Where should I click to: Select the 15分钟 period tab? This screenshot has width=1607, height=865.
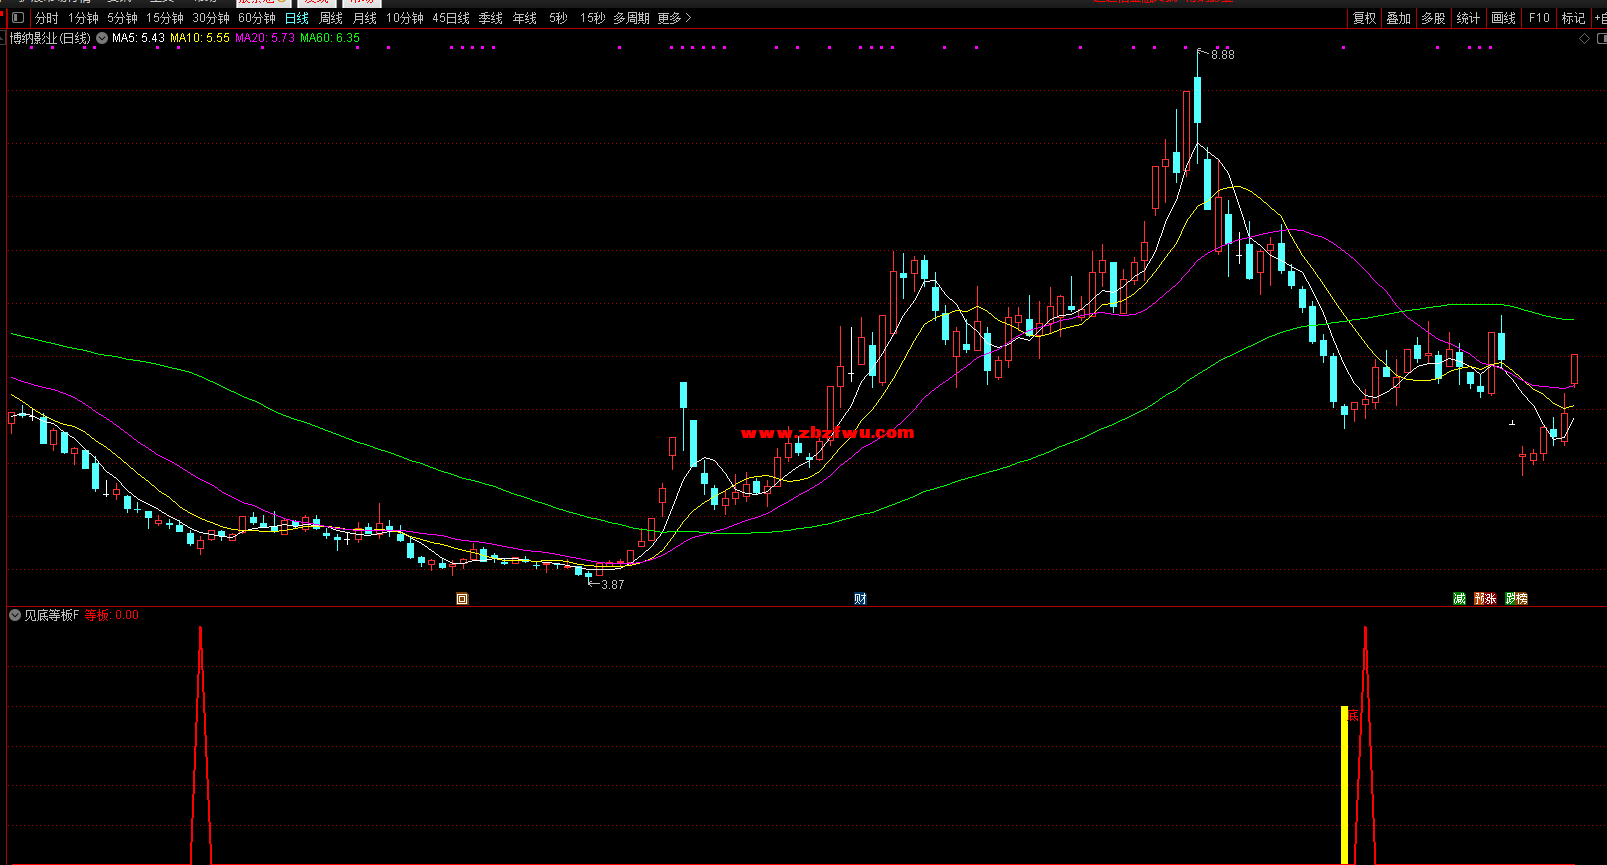165,18
